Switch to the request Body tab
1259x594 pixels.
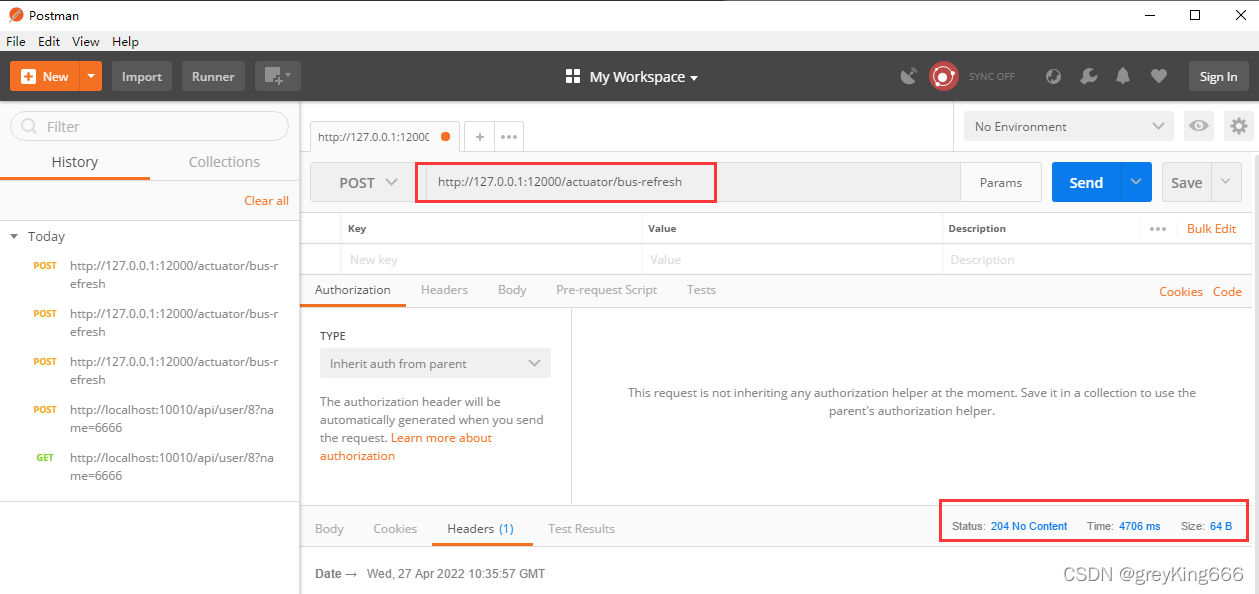coord(512,290)
